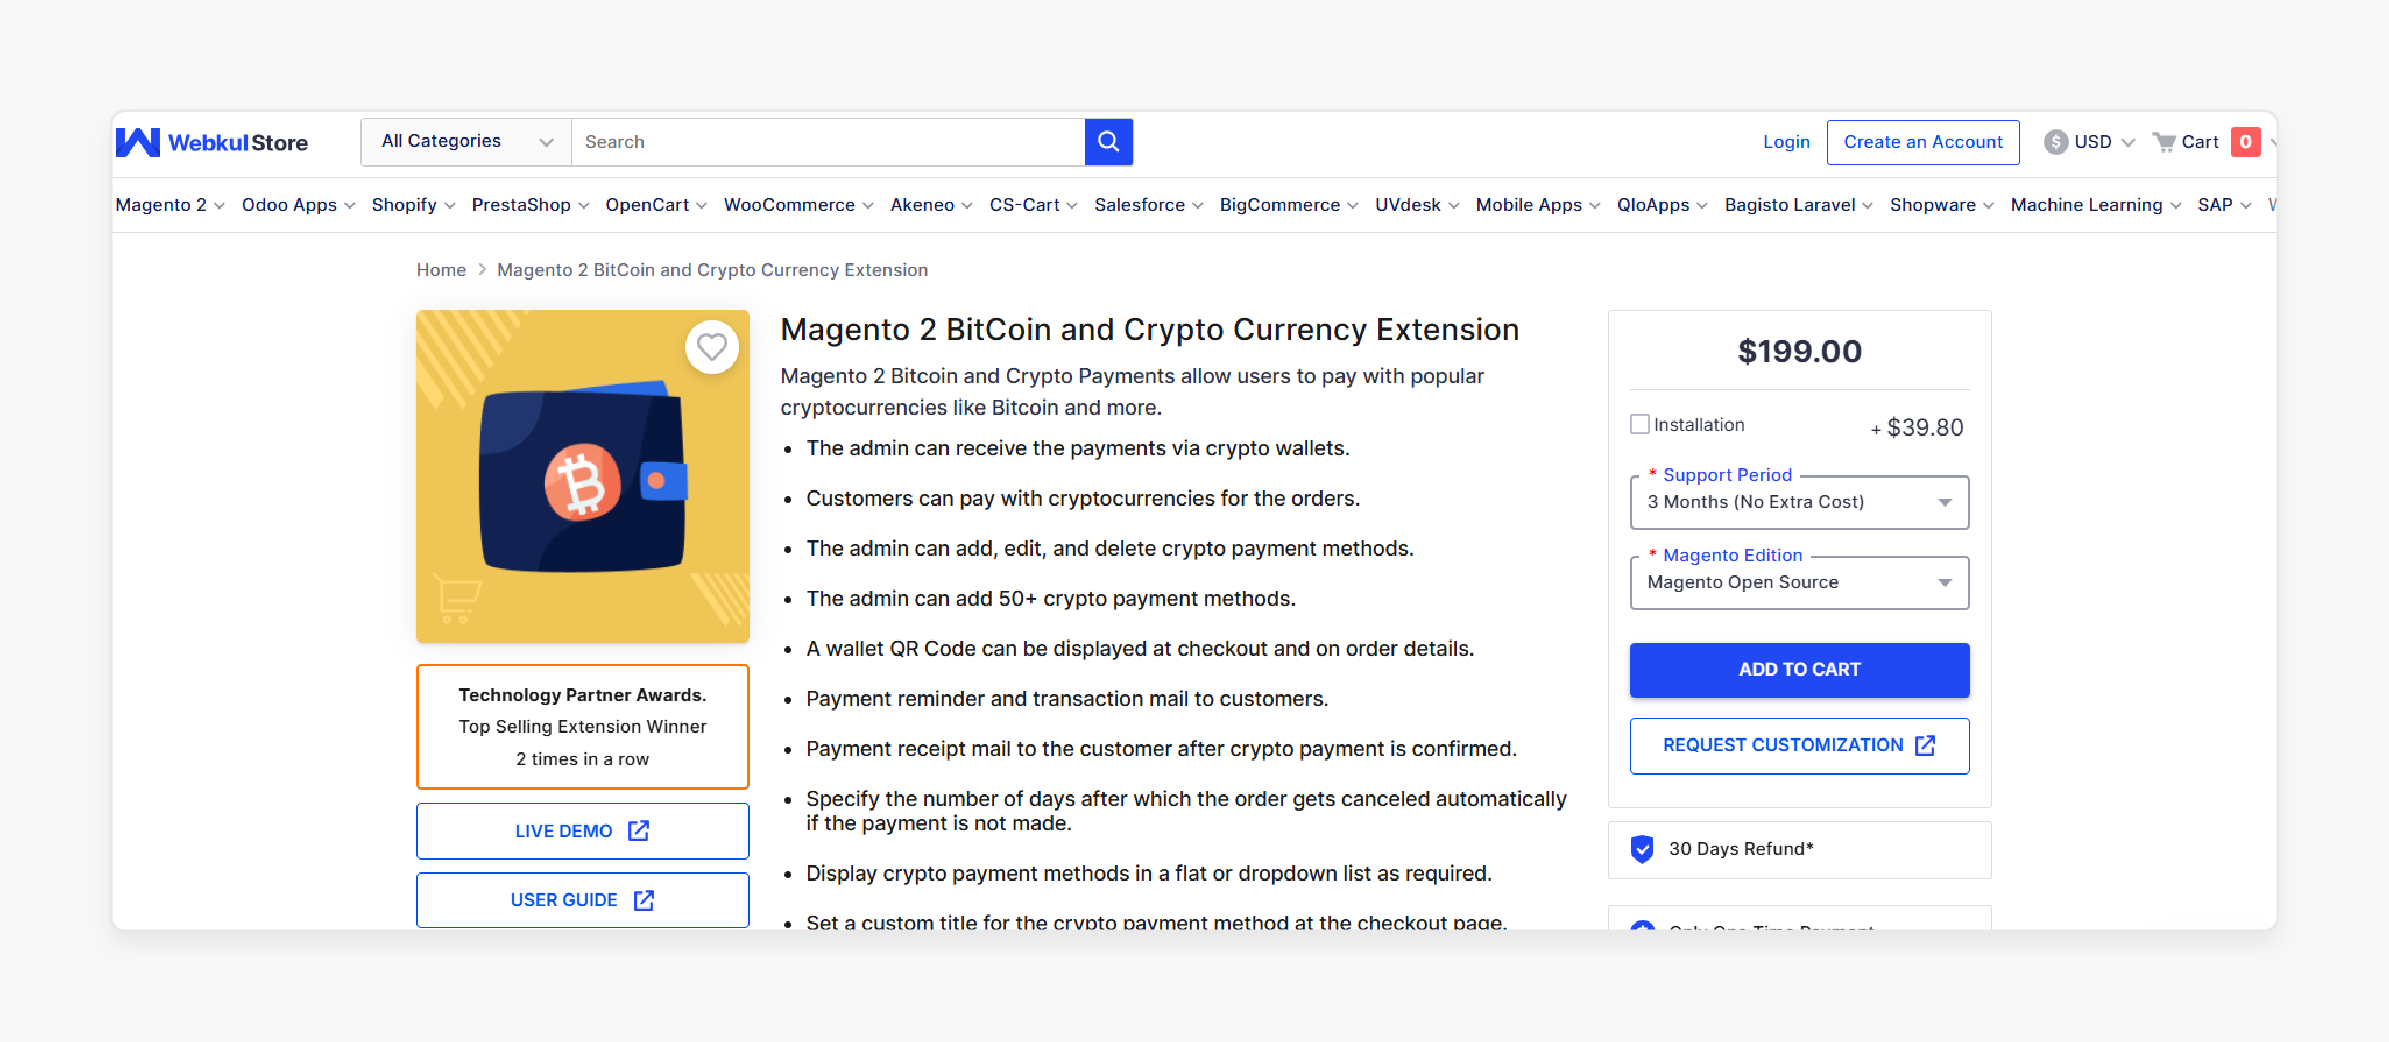Expand the Mobile Apps menu
This screenshot has height=1042, width=2389.
1538,205
